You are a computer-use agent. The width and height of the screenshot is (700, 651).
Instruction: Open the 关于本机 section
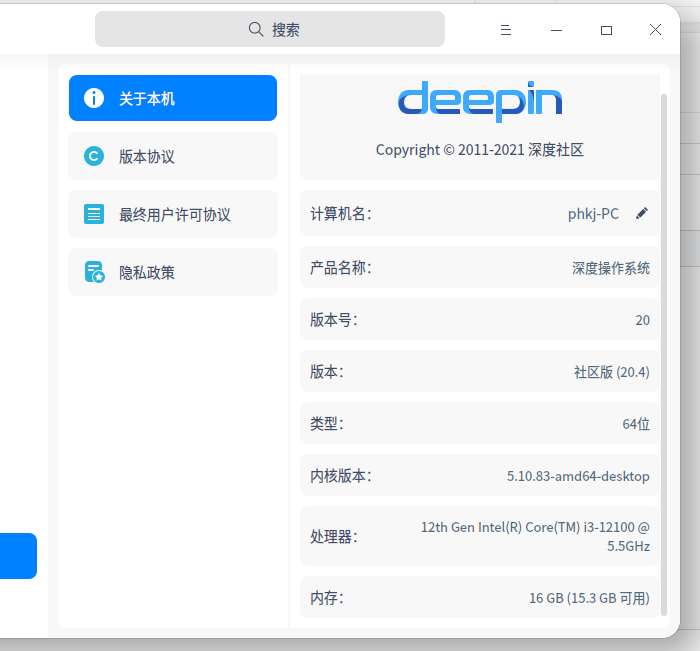[x=173, y=98]
